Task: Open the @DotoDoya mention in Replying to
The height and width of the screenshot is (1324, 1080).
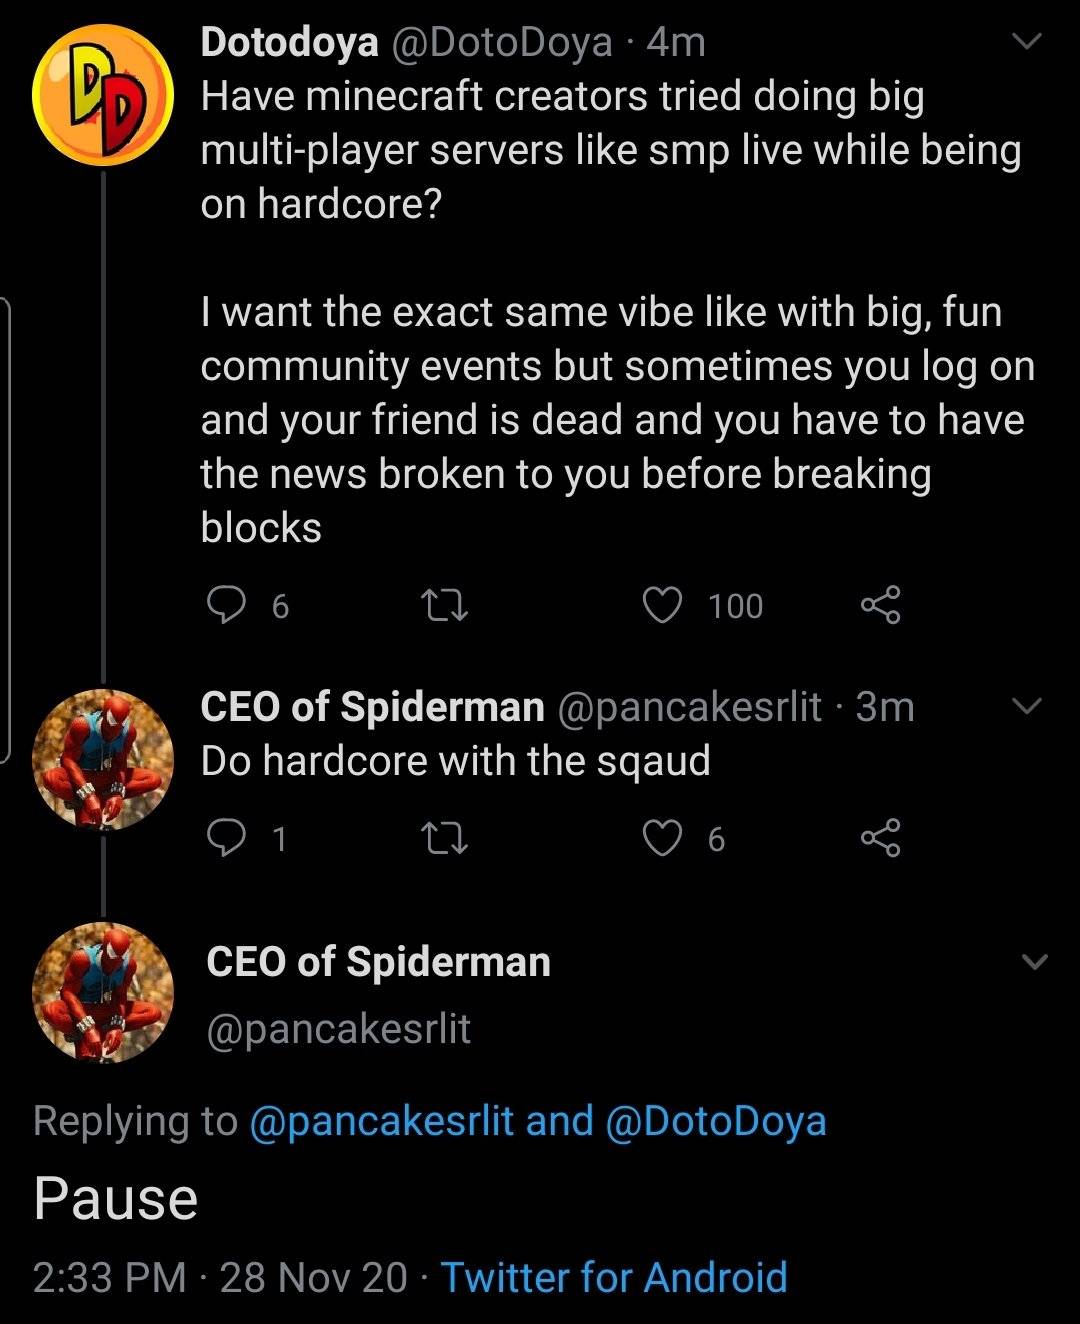Action: click(716, 1121)
